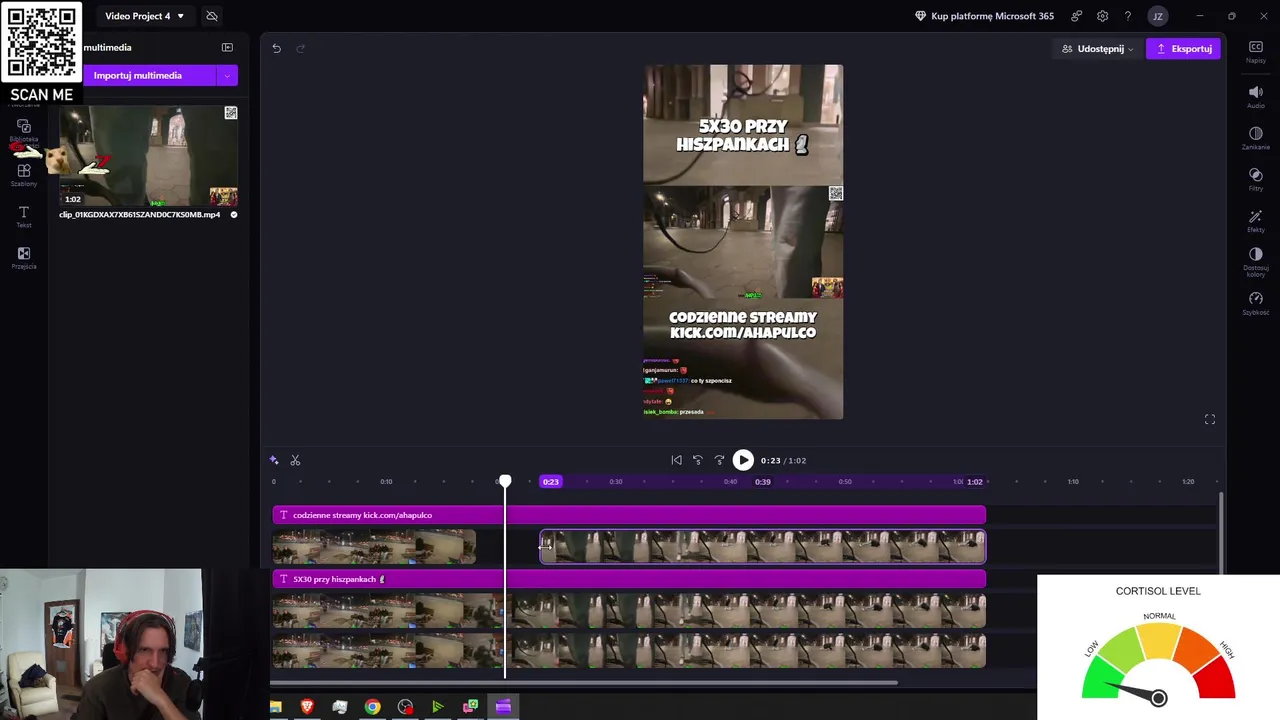Open the share link icon in title bar

(1076, 16)
